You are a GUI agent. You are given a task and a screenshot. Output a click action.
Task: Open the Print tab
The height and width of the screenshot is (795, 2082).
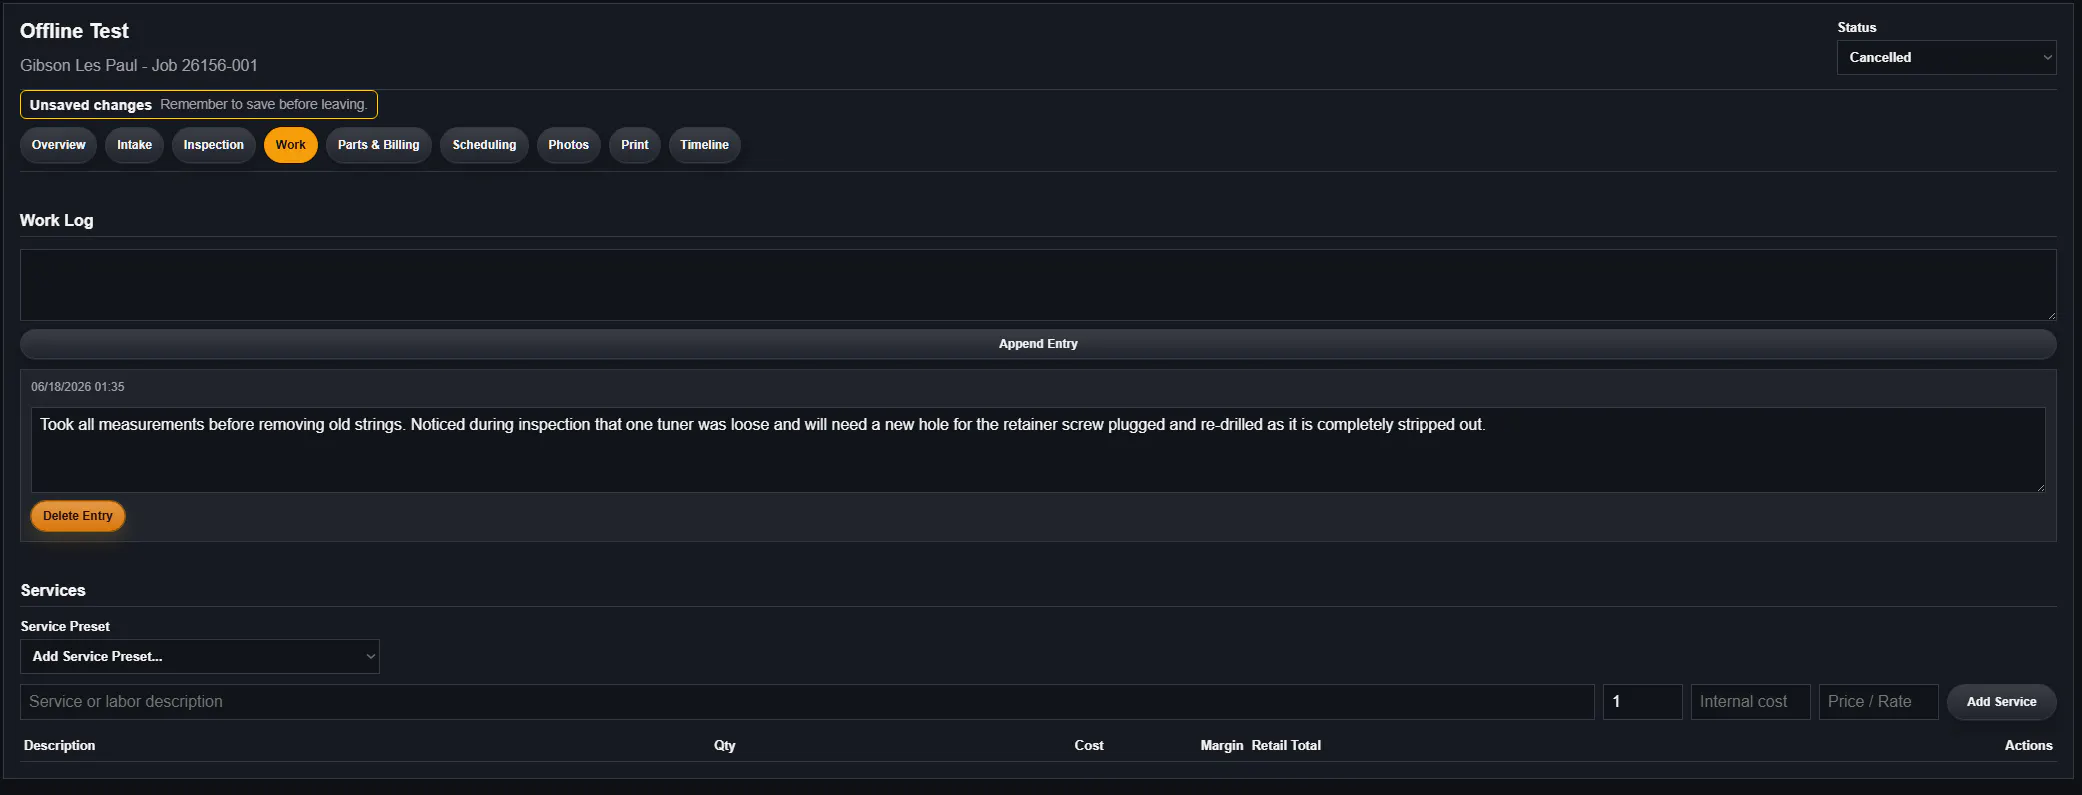(635, 145)
